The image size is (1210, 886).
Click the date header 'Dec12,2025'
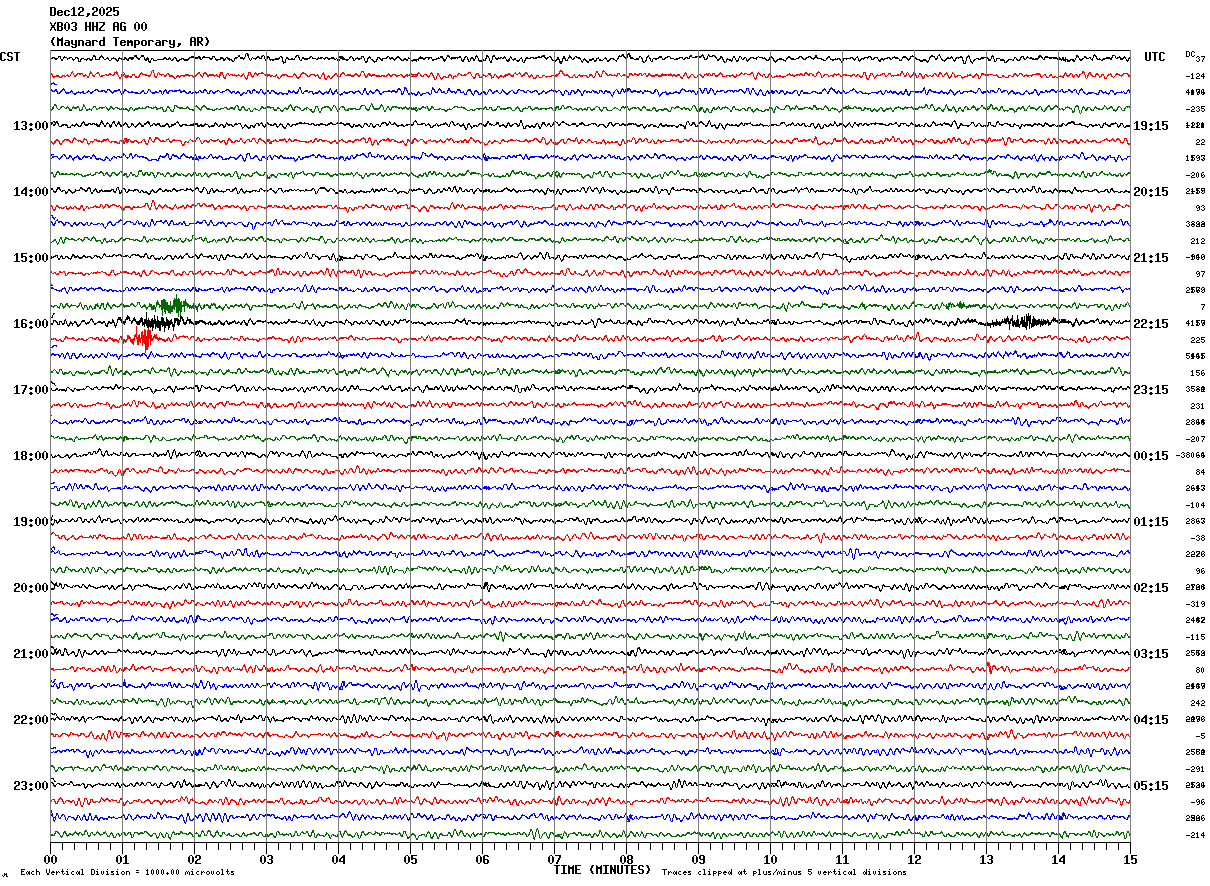point(84,12)
